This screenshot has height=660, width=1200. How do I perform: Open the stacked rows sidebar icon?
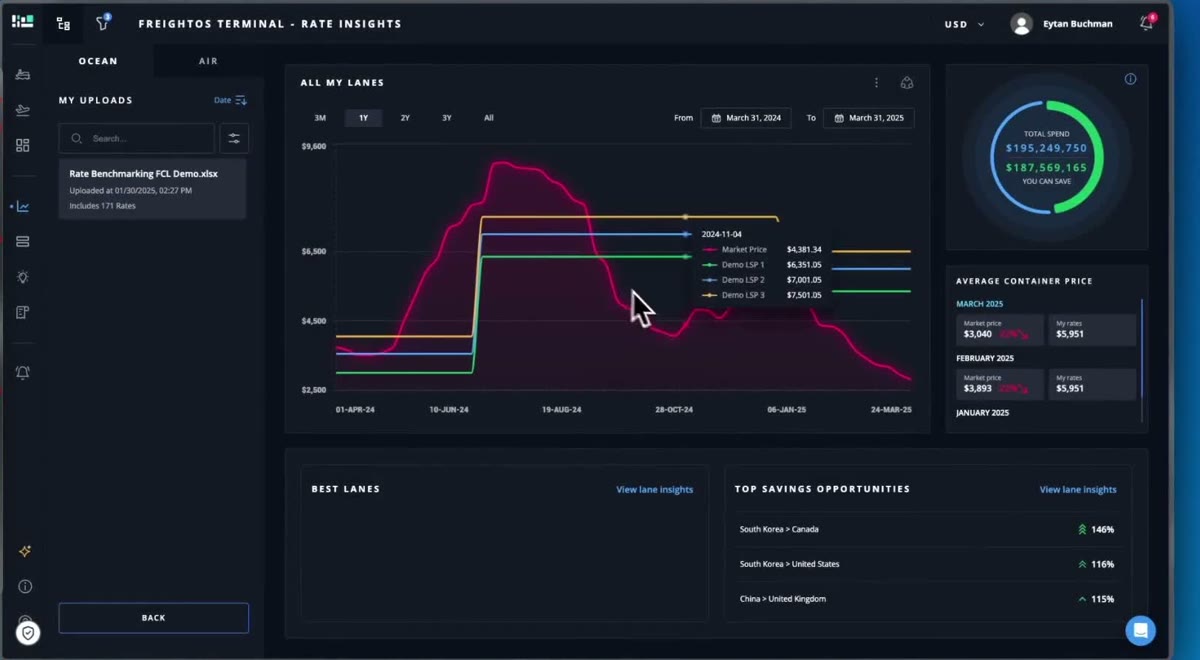click(x=23, y=241)
